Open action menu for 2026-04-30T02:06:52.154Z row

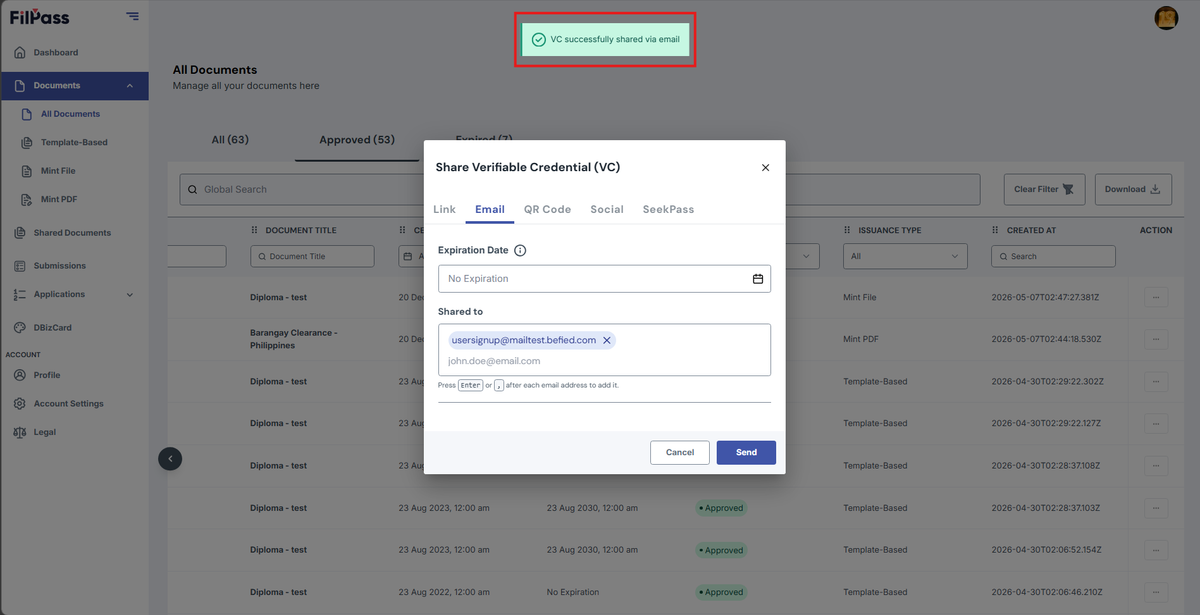point(1156,550)
